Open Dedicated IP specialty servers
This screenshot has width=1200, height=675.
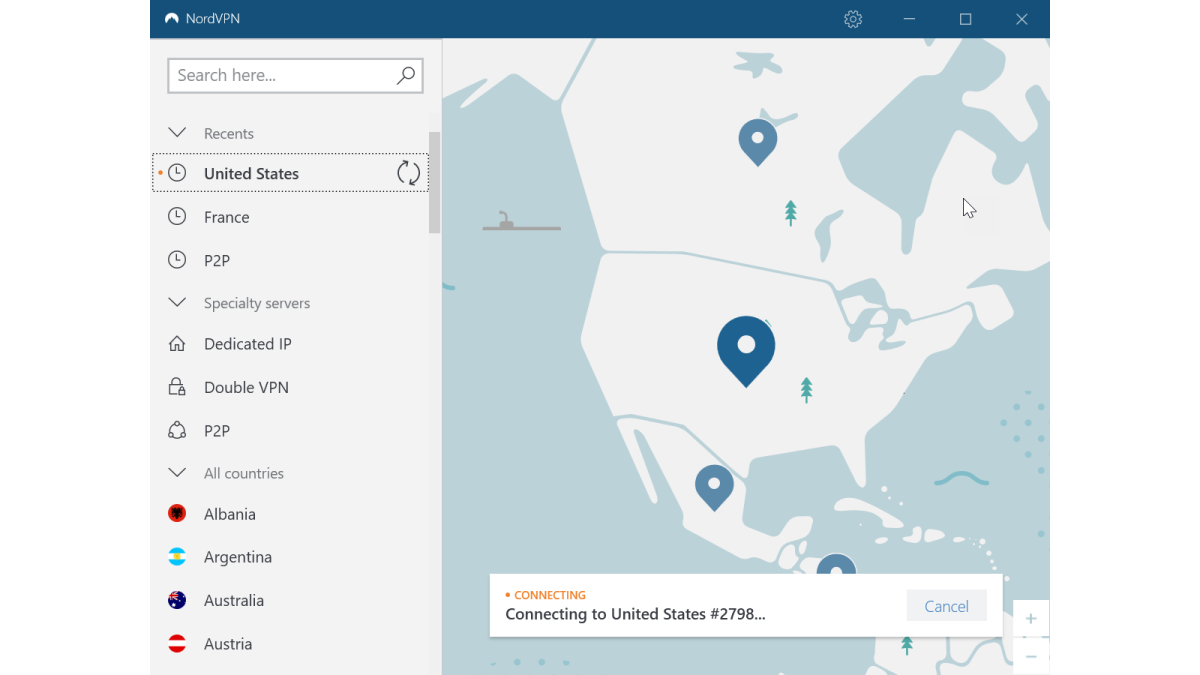[x=290, y=344]
